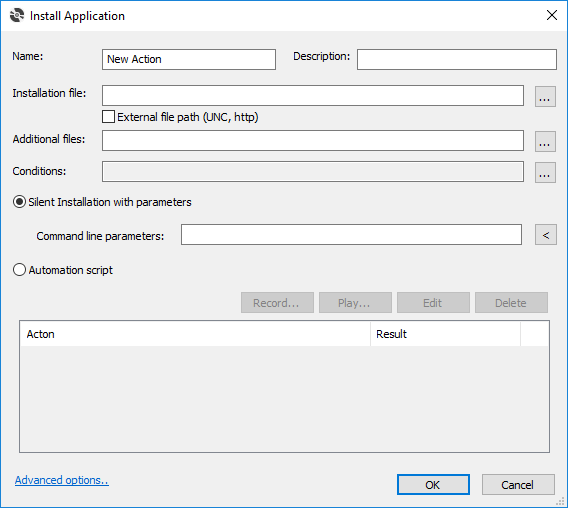Click the Conditions field

(313, 172)
